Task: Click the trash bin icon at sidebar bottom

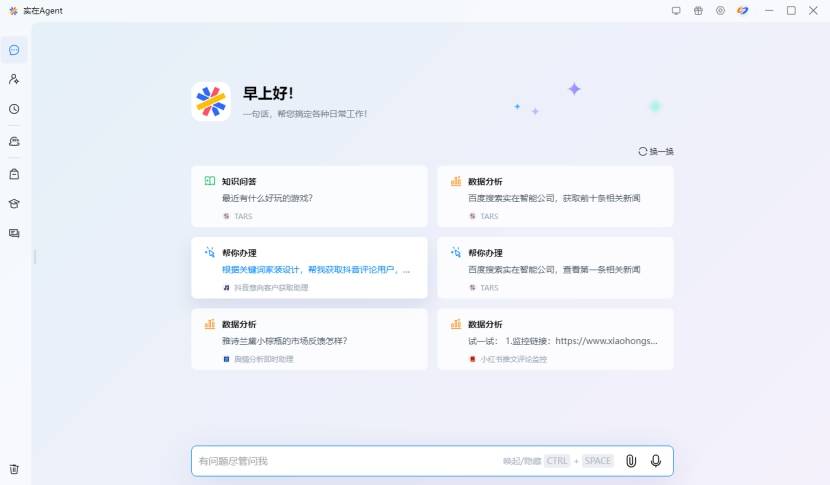Action: coord(14,469)
